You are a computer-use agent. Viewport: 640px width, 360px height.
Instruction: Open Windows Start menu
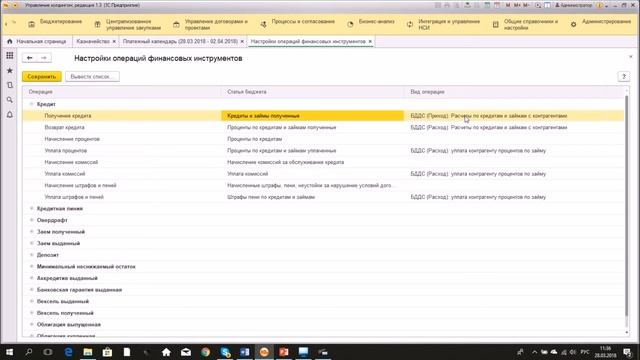pyautogui.click(x=9, y=352)
